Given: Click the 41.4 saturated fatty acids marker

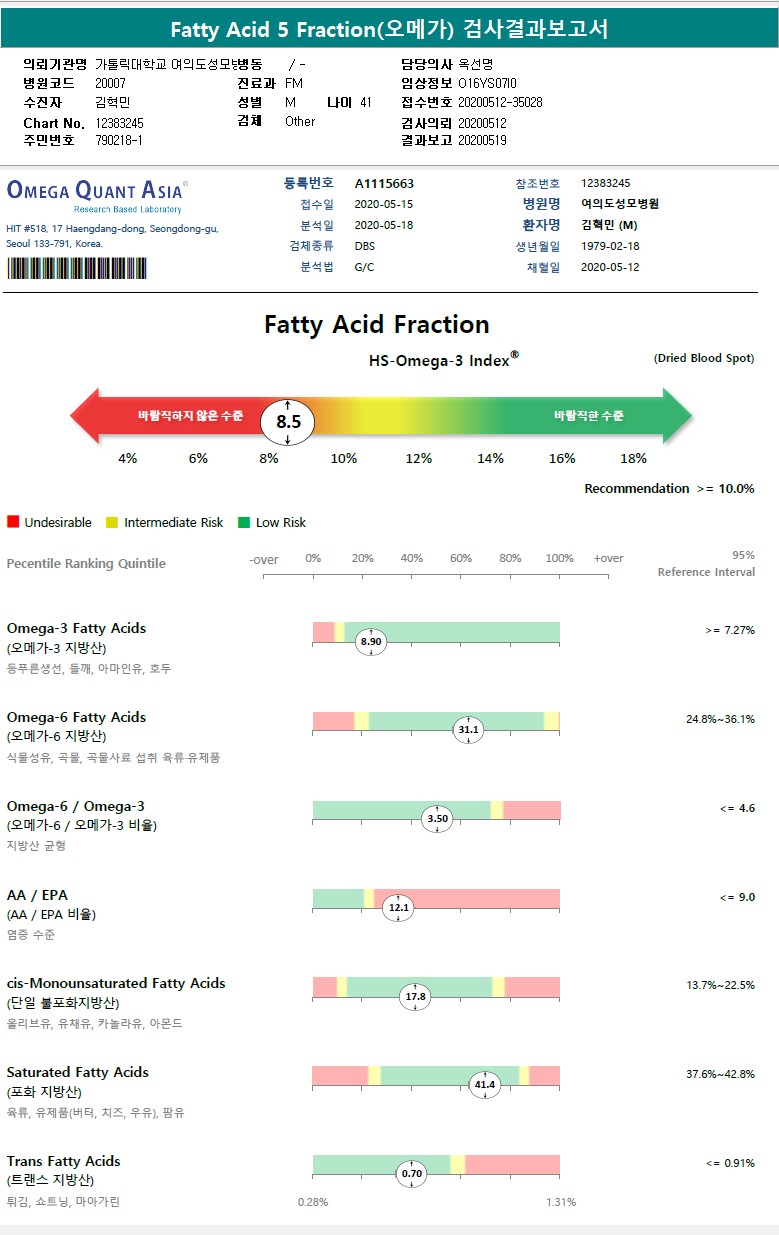Looking at the screenshot, I should pyautogui.click(x=485, y=1084).
